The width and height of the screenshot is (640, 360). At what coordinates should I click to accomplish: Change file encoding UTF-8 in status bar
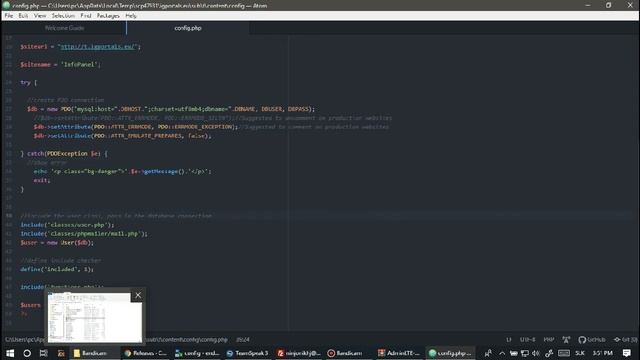pyautogui.click(x=527, y=340)
